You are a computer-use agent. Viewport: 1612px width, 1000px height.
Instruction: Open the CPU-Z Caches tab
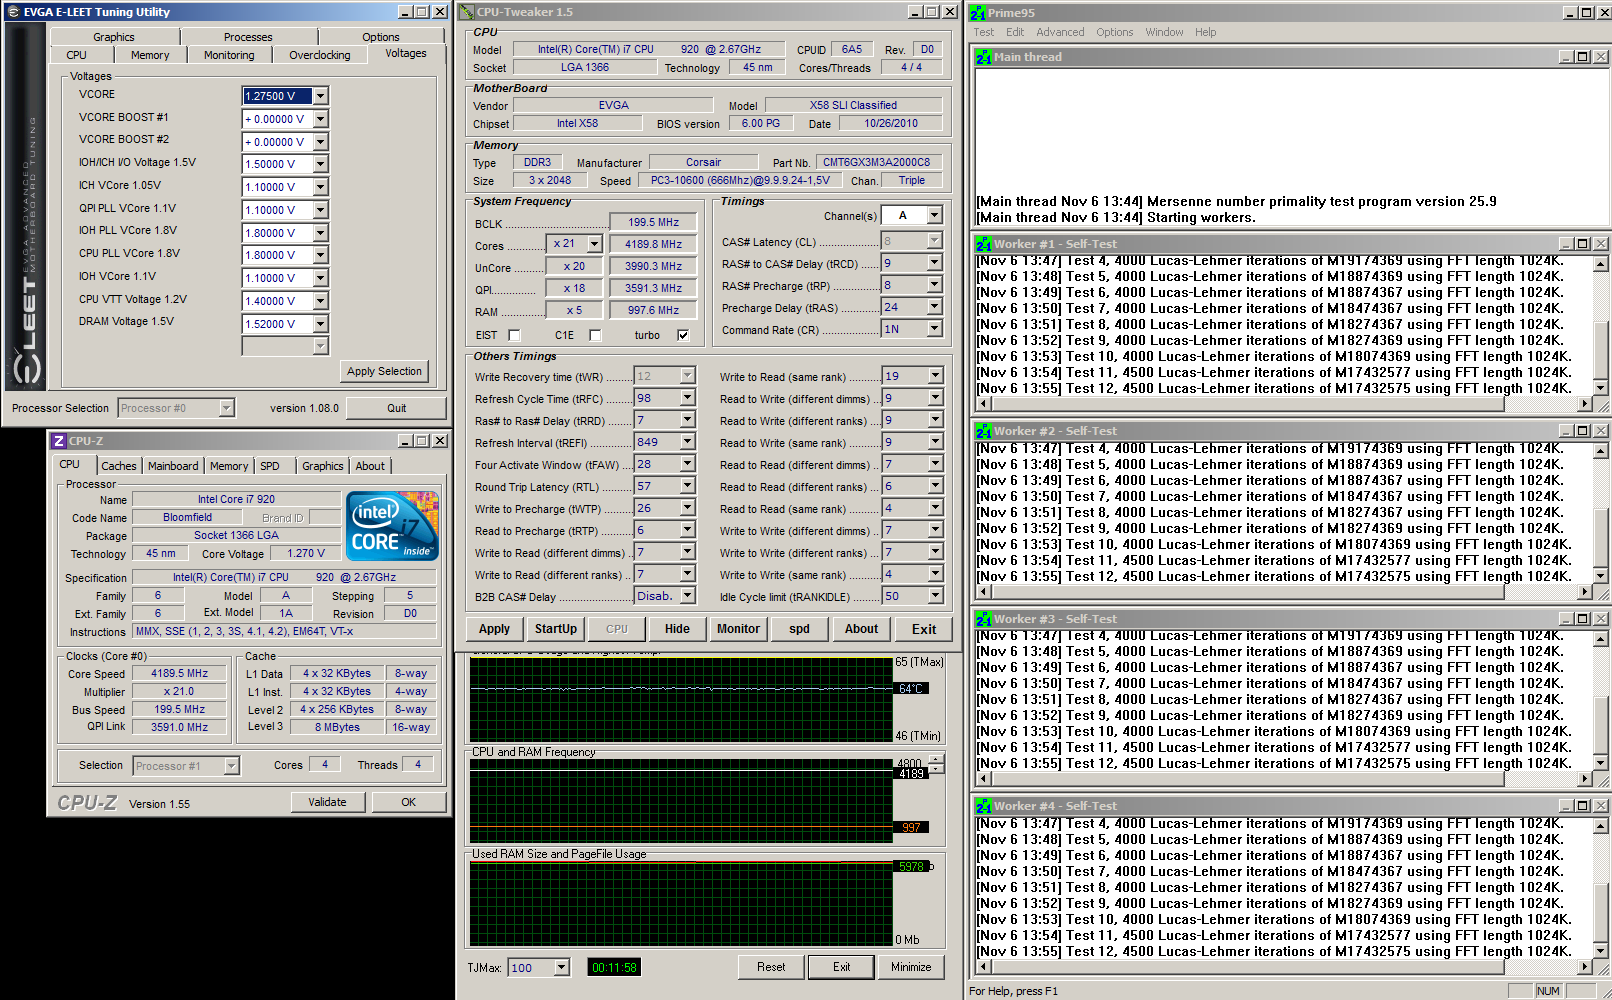point(118,466)
